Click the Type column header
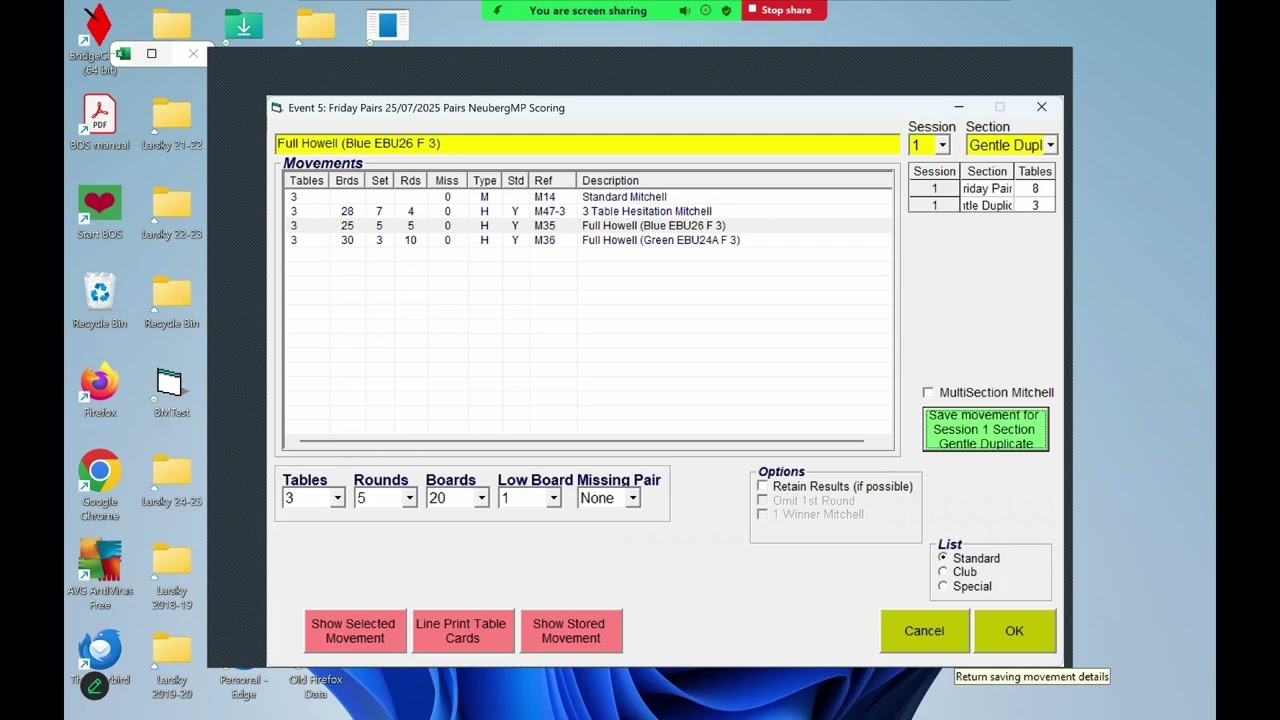The image size is (1280, 720). point(484,181)
